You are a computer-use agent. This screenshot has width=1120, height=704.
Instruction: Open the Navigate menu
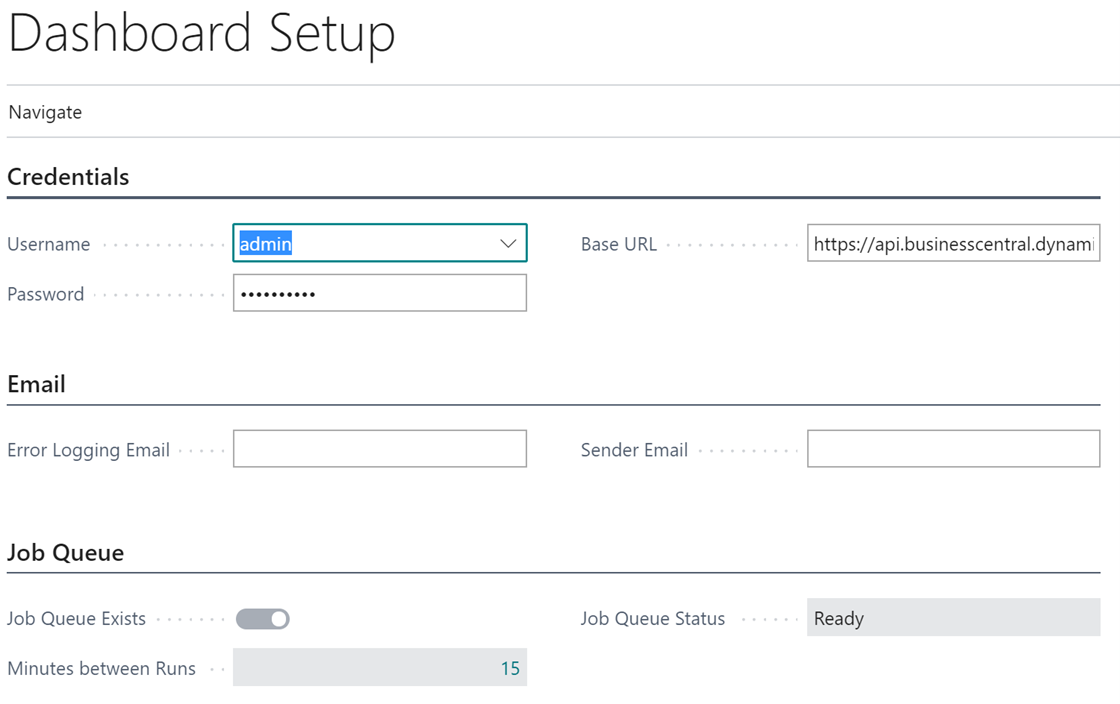(45, 112)
